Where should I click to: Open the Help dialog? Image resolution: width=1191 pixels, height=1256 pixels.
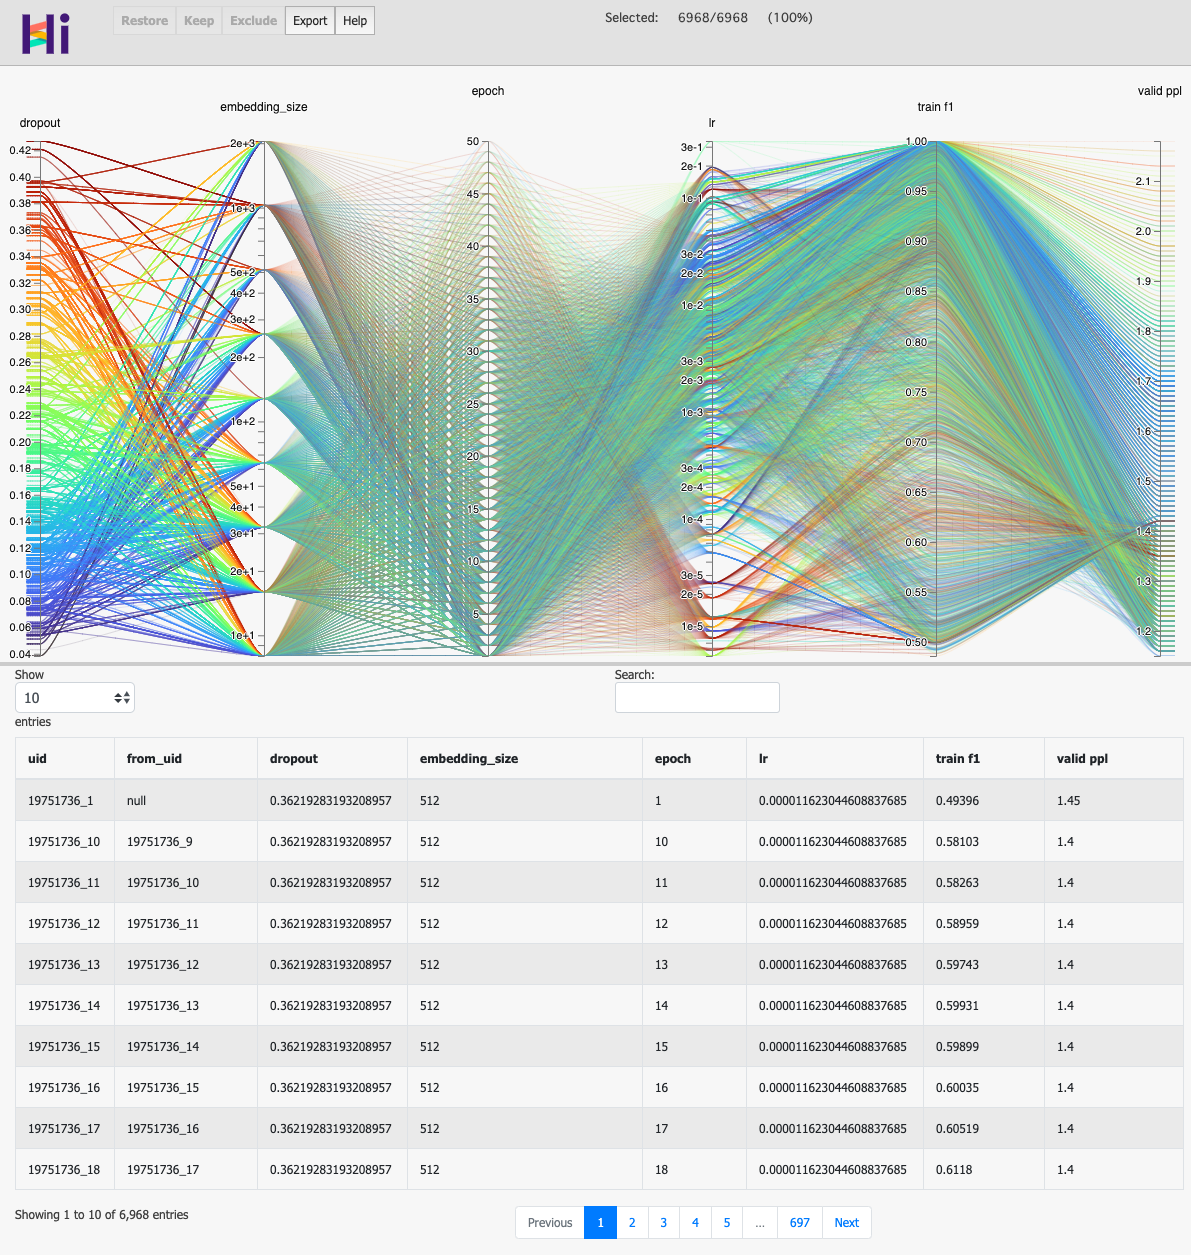tap(354, 20)
